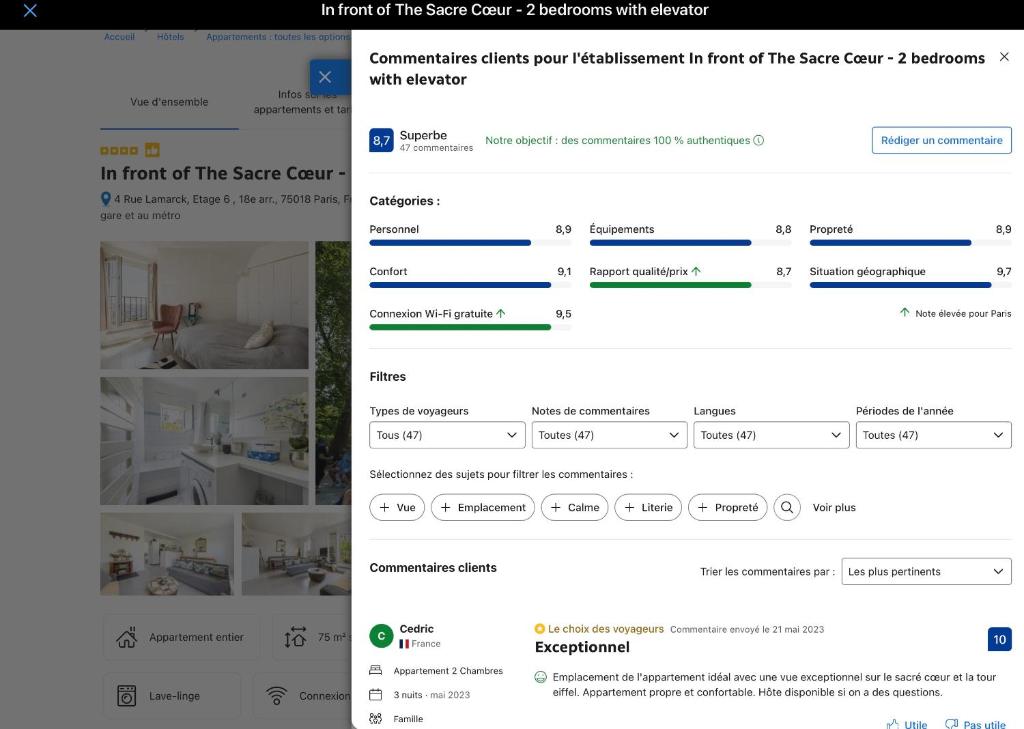The width and height of the screenshot is (1024, 729).
Task: Click the Rédiger un commentaire button
Action: 942,140
